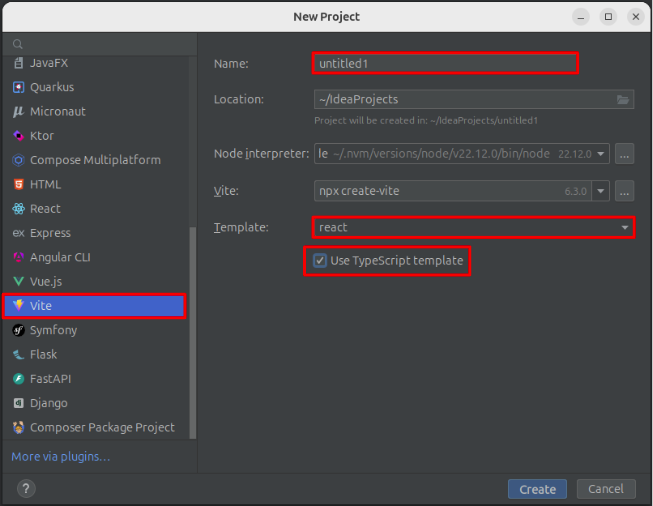Click the npx create-vite text field
This screenshot has height=506, width=653.
[x=453, y=191]
